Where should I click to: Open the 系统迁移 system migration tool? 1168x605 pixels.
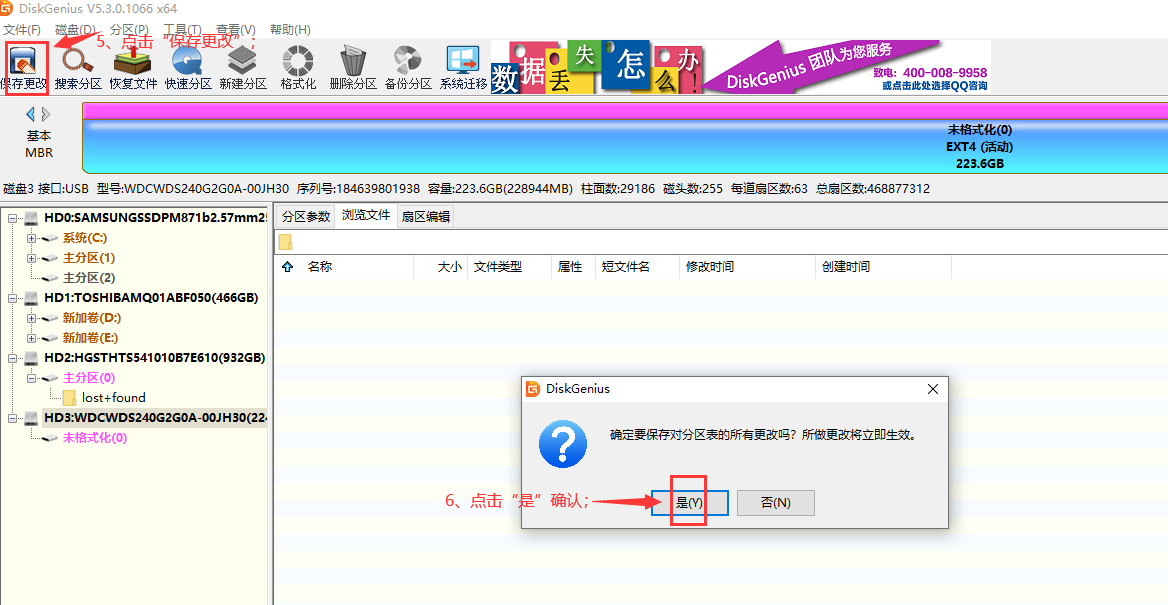point(463,67)
